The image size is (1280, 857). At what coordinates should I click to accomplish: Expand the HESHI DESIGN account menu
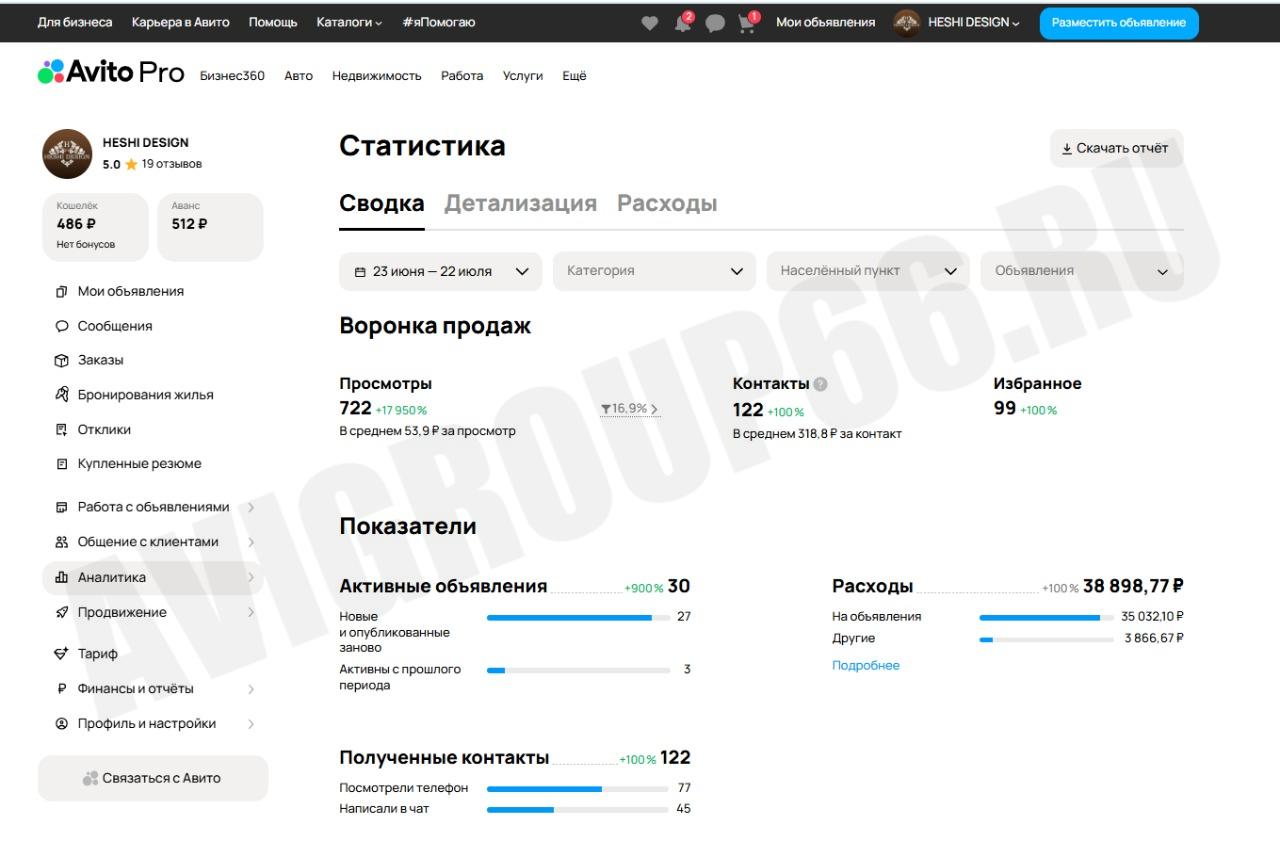(x=973, y=22)
